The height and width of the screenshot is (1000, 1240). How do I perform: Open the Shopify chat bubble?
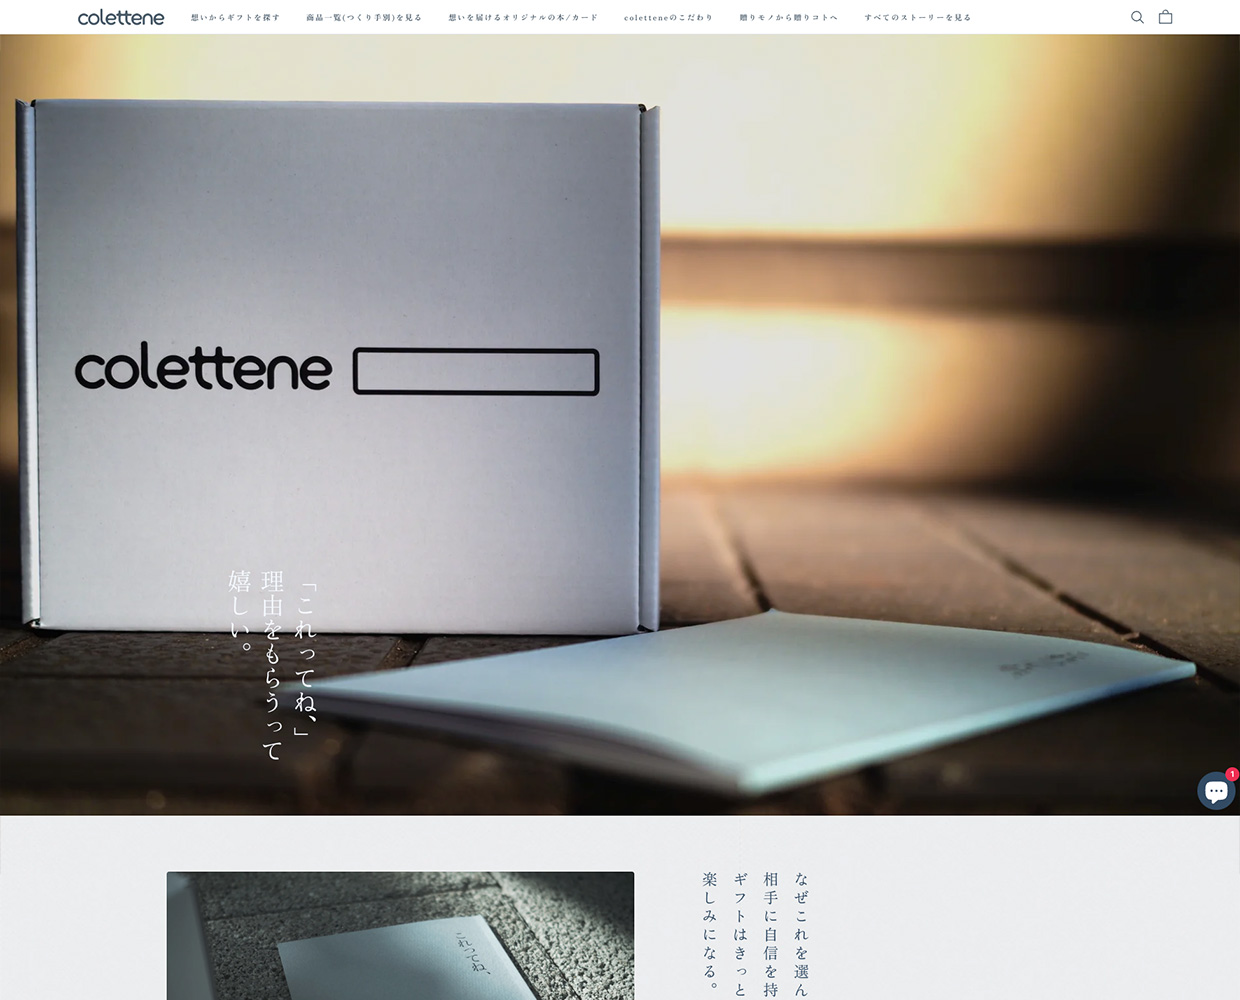[x=1216, y=791]
